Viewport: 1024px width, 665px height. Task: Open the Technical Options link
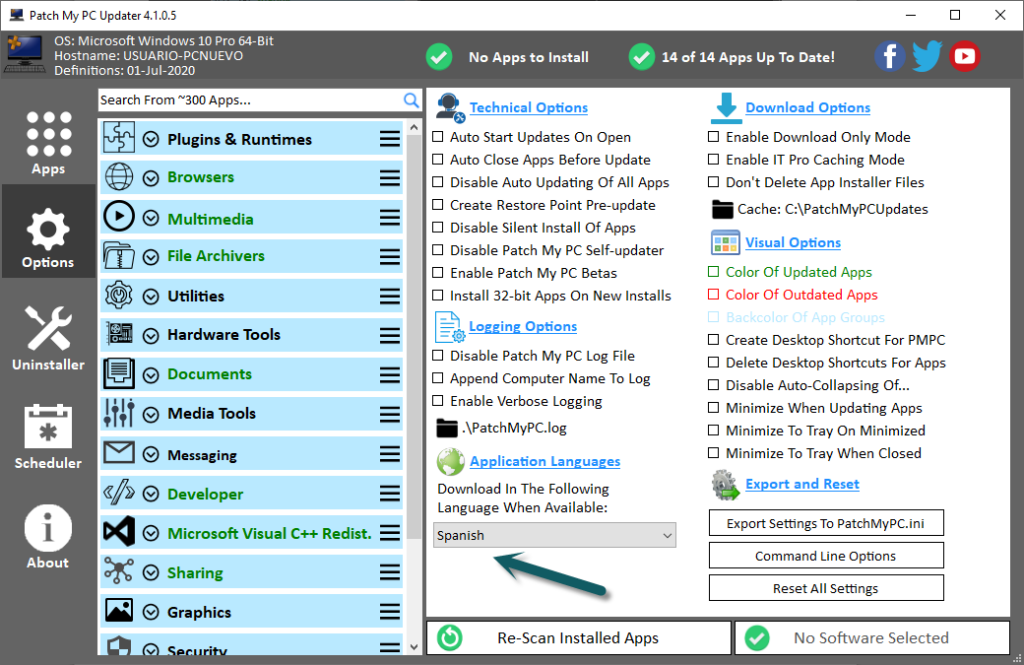tap(528, 107)
